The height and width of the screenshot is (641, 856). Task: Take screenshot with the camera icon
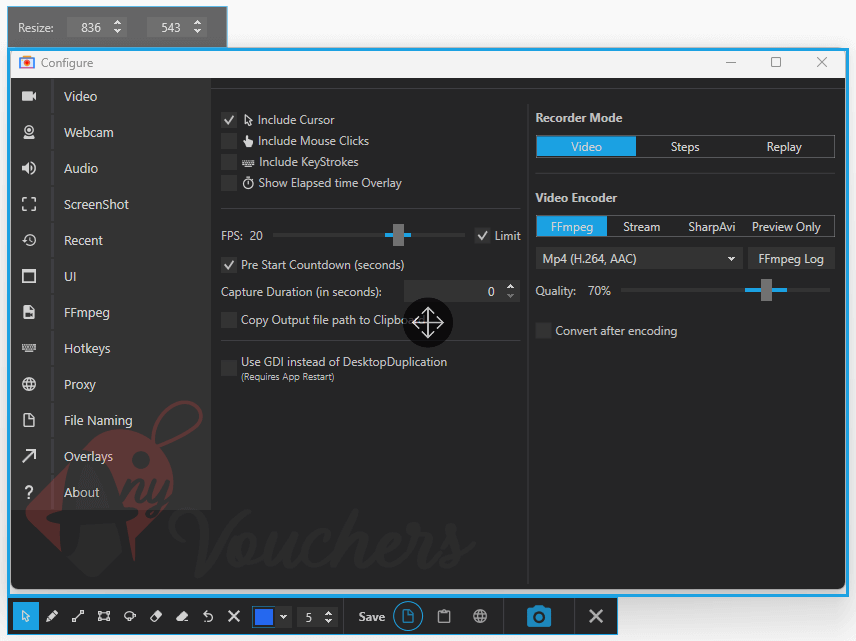pos(539,616)
